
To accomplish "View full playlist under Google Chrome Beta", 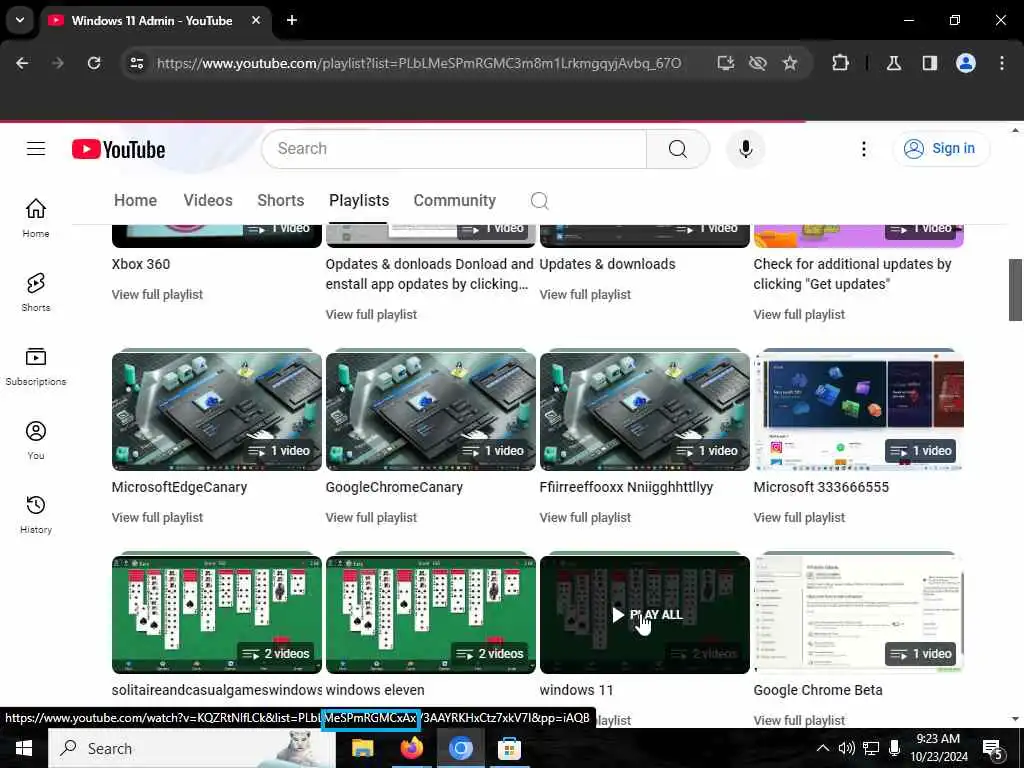I will [799, 720].
